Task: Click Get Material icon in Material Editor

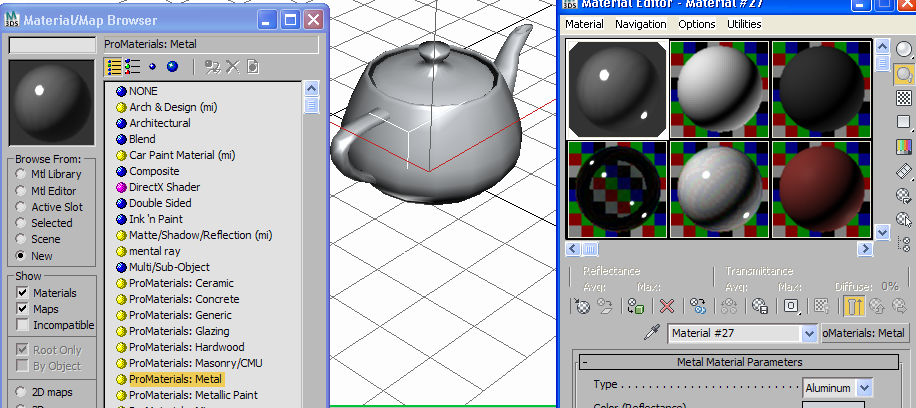Action: pyautogui.click(x=583, y=306)
